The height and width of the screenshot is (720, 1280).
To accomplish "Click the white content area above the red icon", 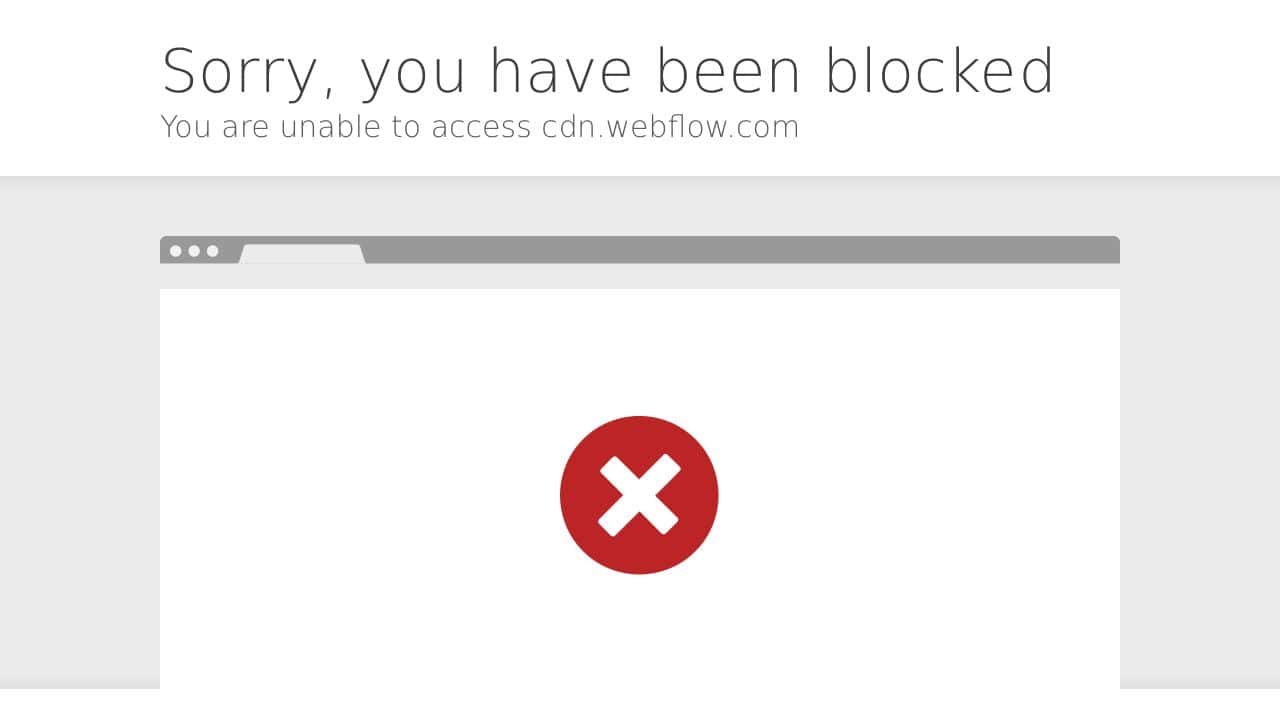I will tap(639, 352).
